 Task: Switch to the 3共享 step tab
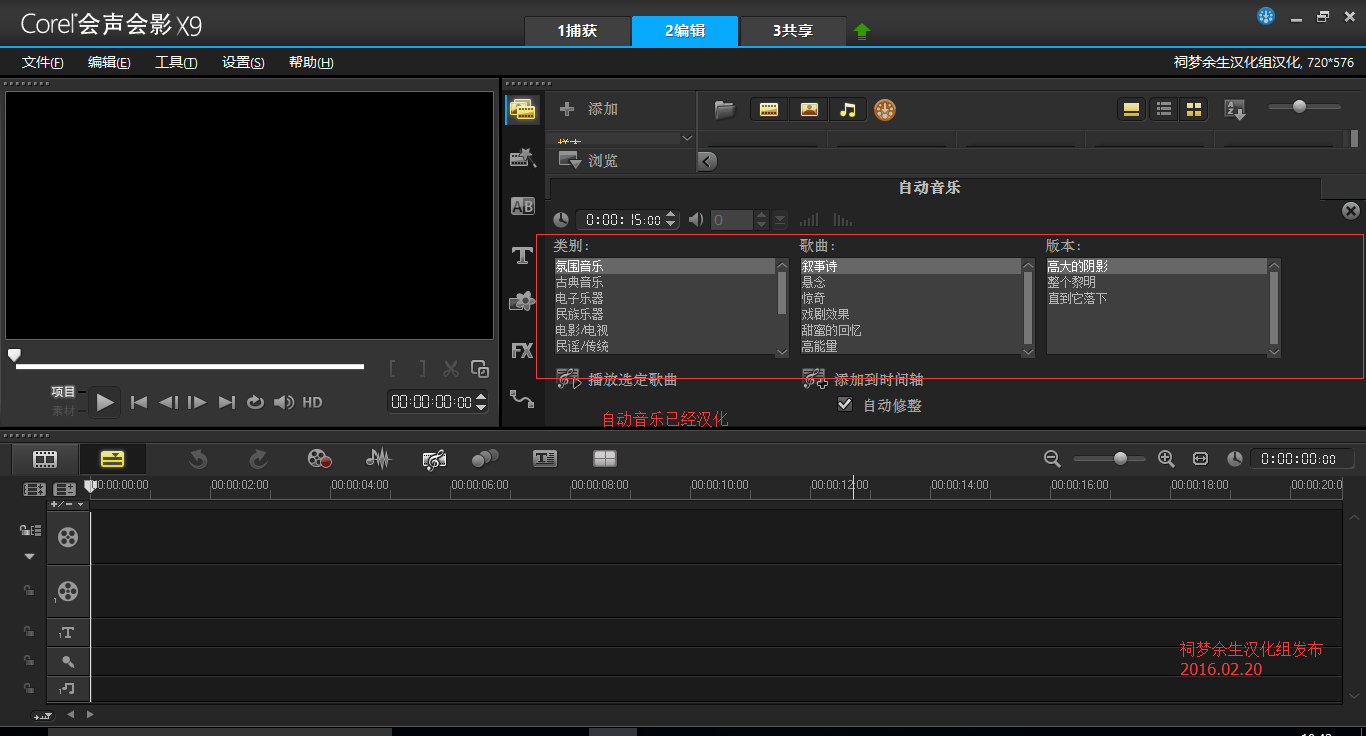coord(793,31)
